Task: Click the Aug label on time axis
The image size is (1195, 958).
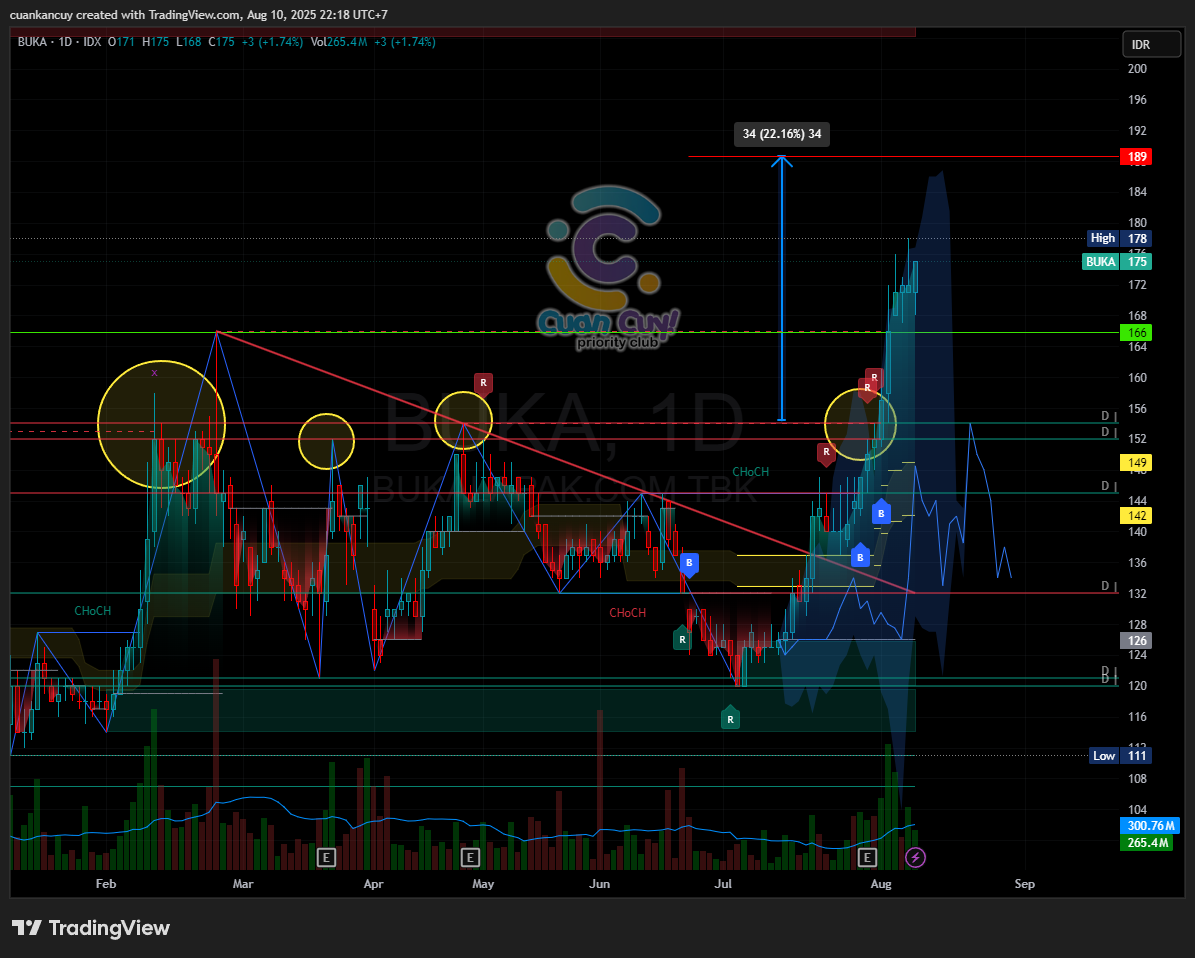Action: tap(881, 884)
